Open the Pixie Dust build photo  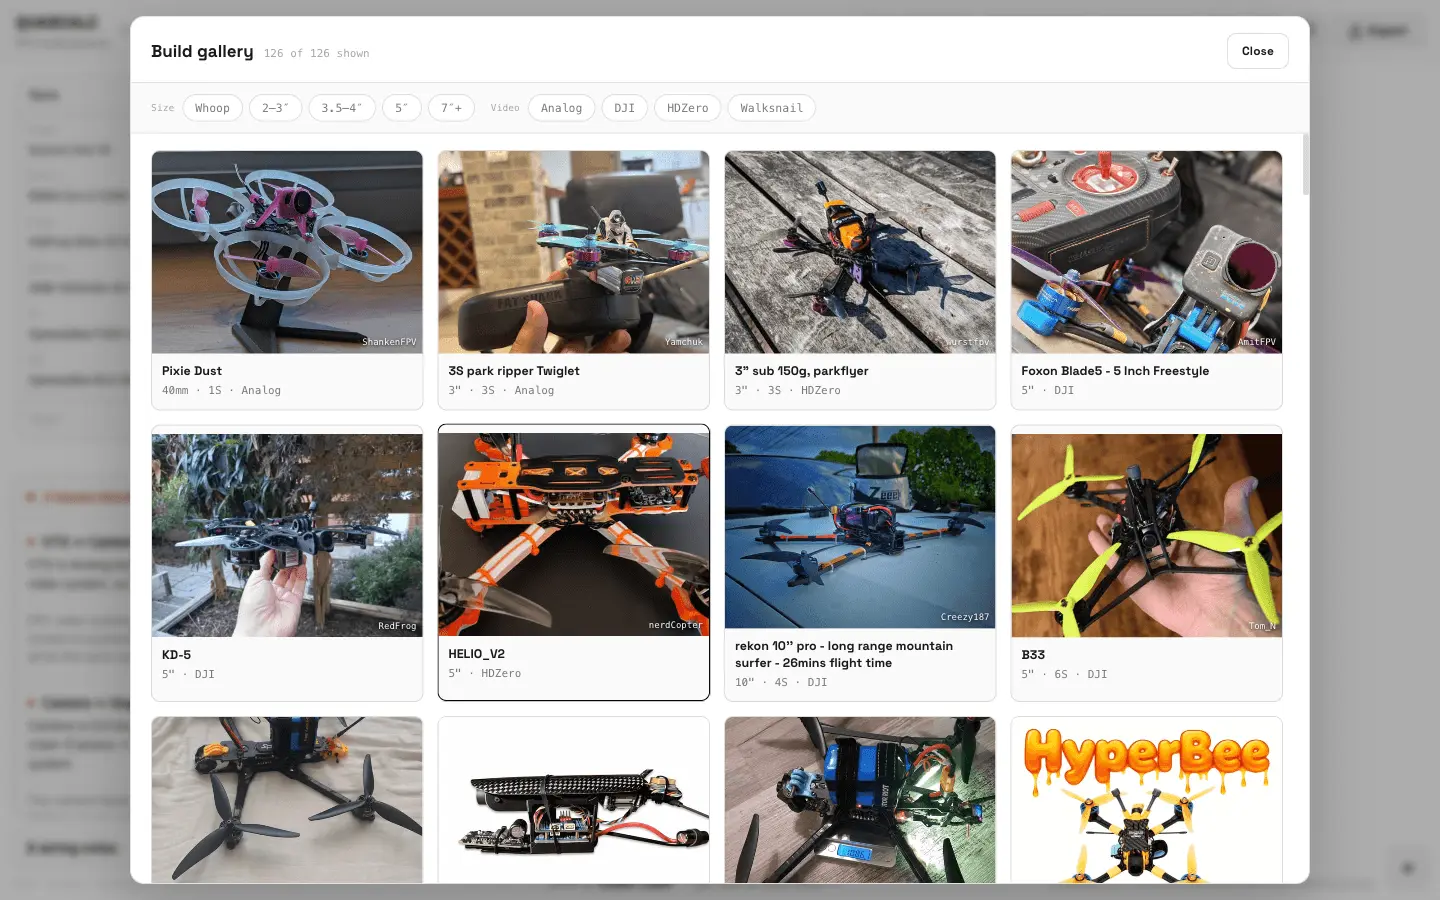pos(287,252)
